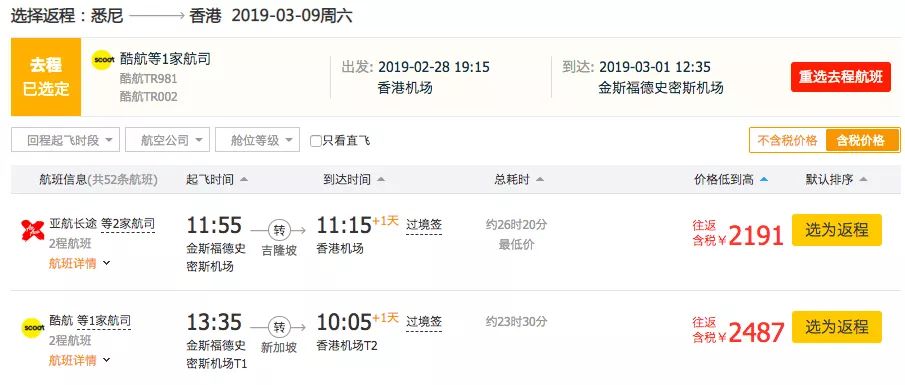Screen dimensions: 905x385
Task: Expand 航班详情 for the AirAsia flight
Action: (x=79, y=264)
